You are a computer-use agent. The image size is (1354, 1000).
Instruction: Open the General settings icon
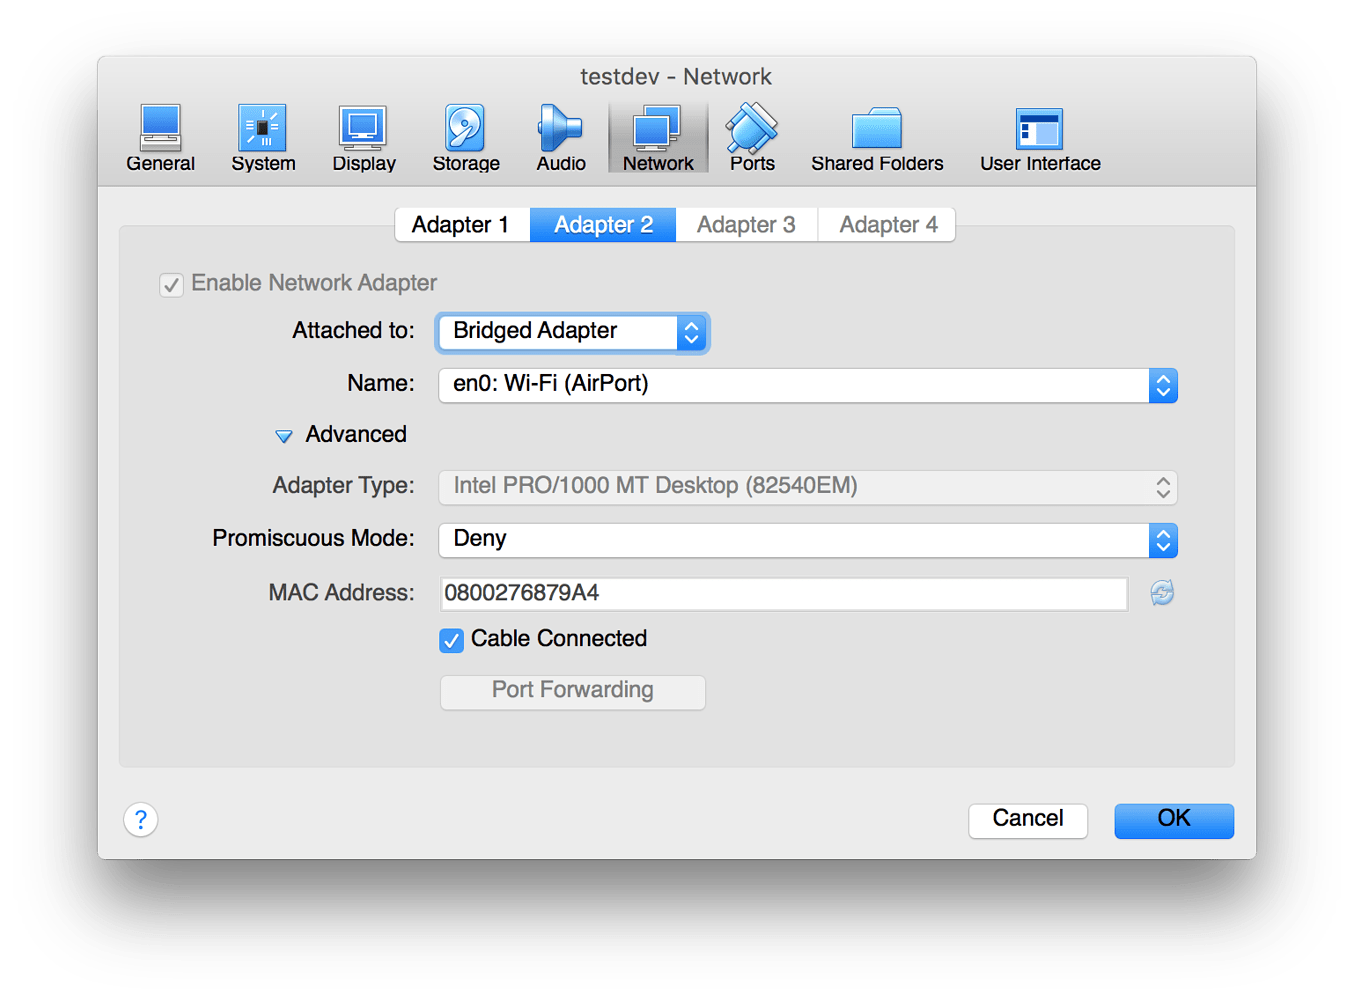tap(159, 135)
